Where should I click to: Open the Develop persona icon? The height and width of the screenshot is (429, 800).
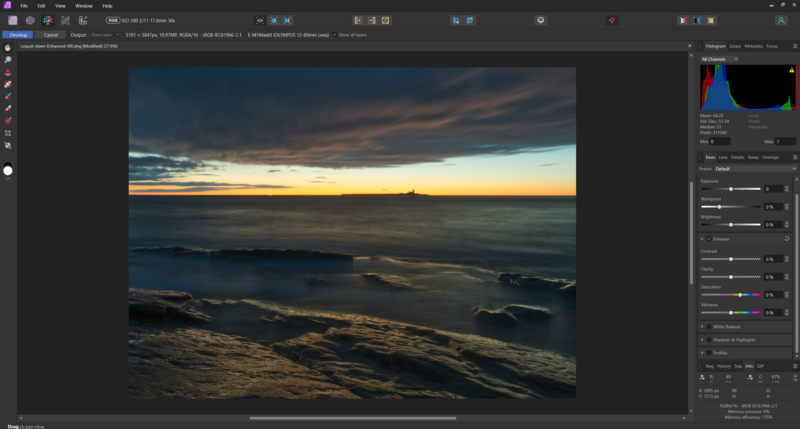click(x=47, y=20)
